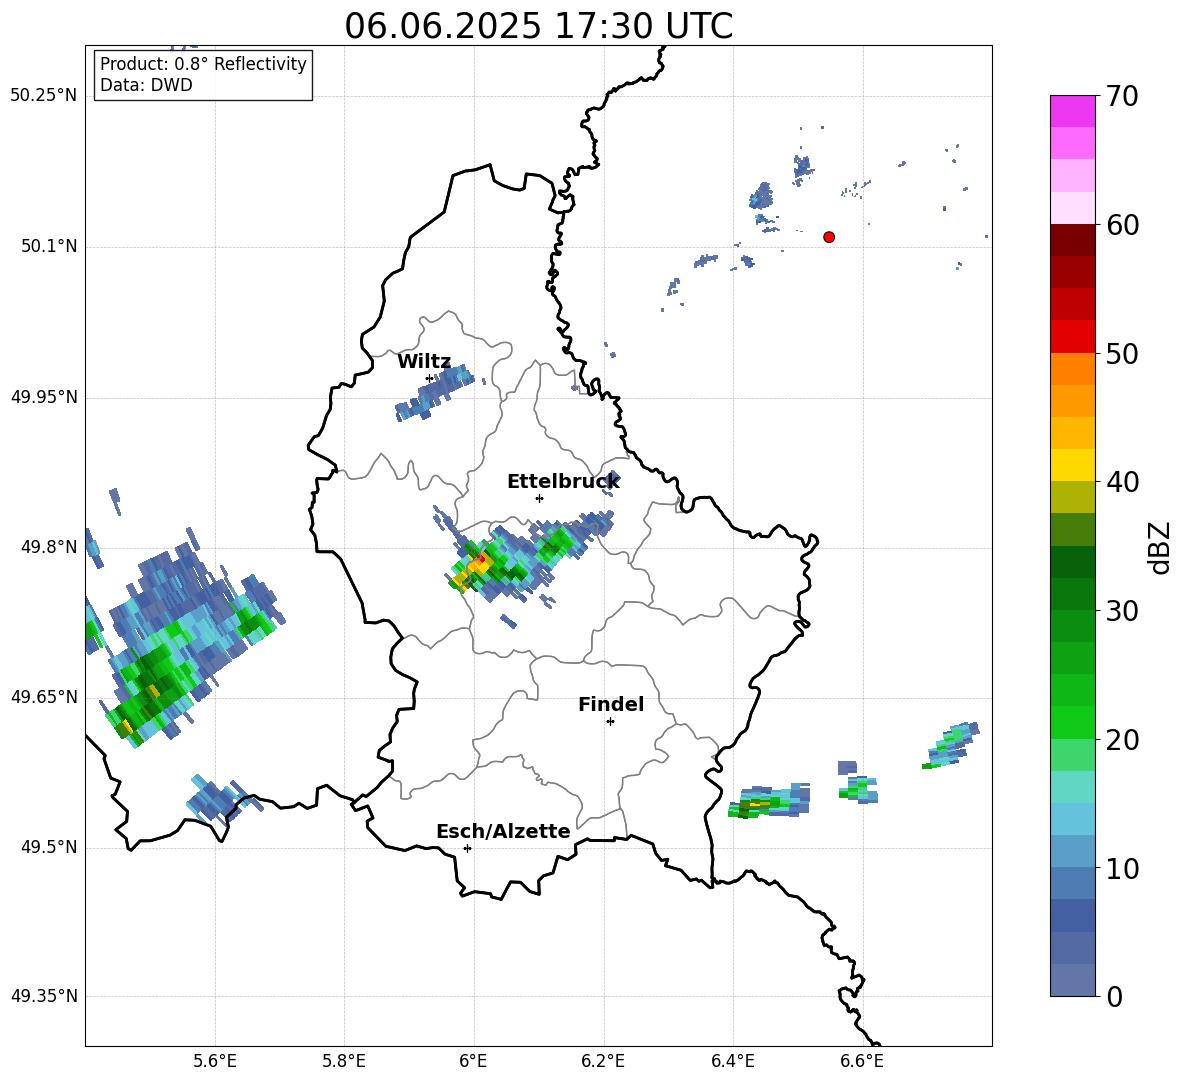This screenshot has height=1081, width=1184.
Task: Click the Esch/Alzette station label
Action: pyautogui.click(x=504, y=831)
